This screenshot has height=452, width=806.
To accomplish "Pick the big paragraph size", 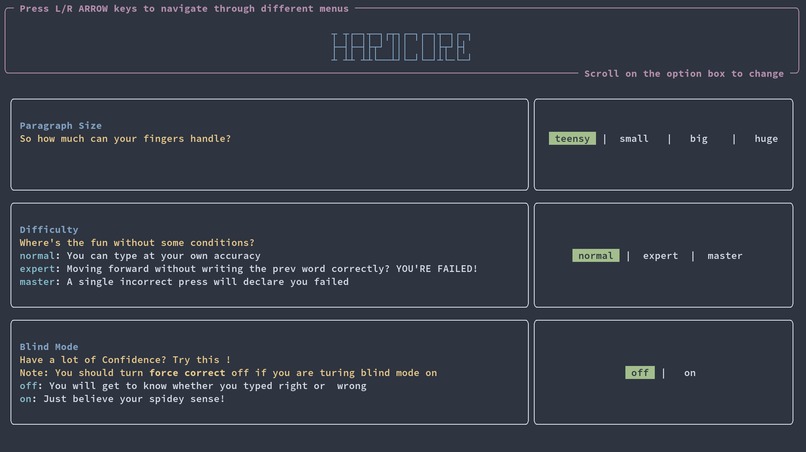I will 699,138.
